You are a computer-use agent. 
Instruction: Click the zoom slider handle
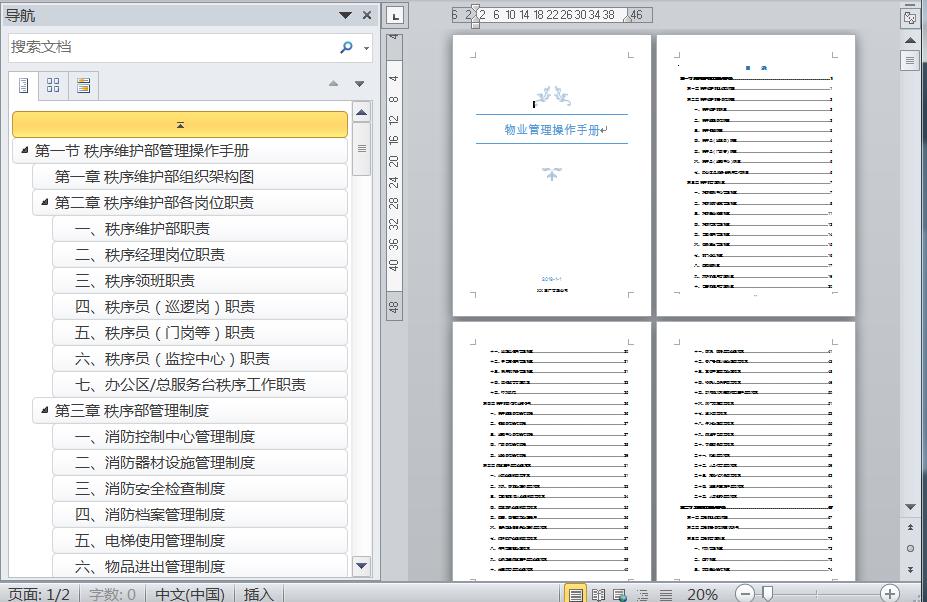point(767,594)
